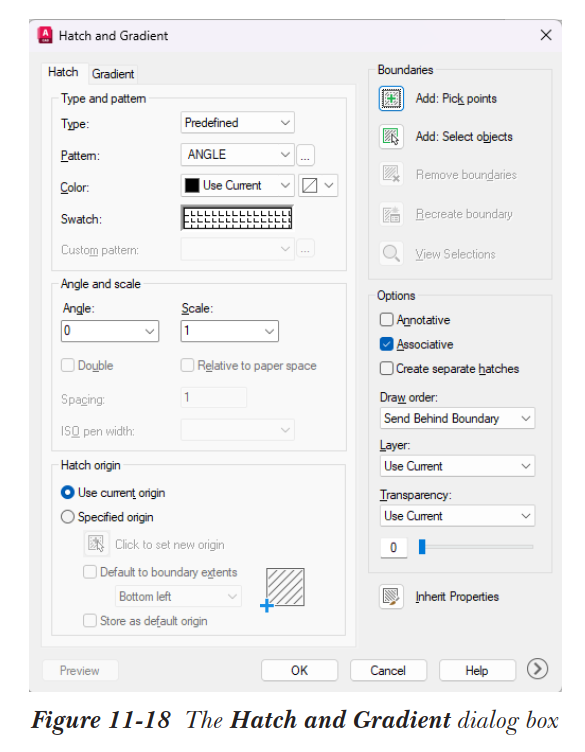
Task: Open the Angle dropdown
Action: 110,331
